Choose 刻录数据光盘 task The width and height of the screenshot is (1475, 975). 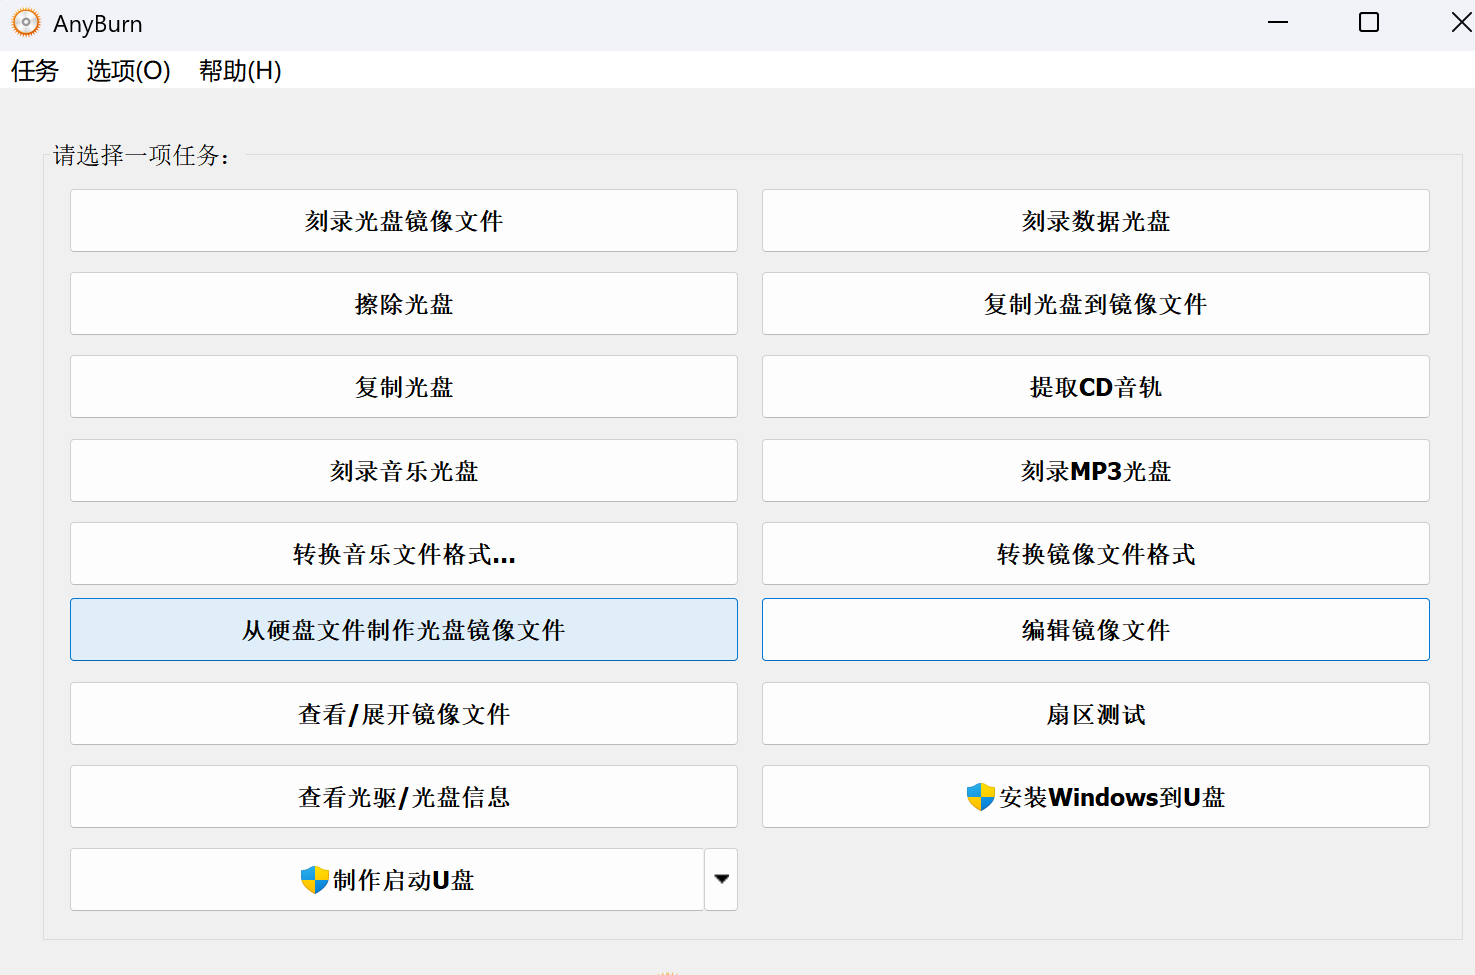[1096, 221]
